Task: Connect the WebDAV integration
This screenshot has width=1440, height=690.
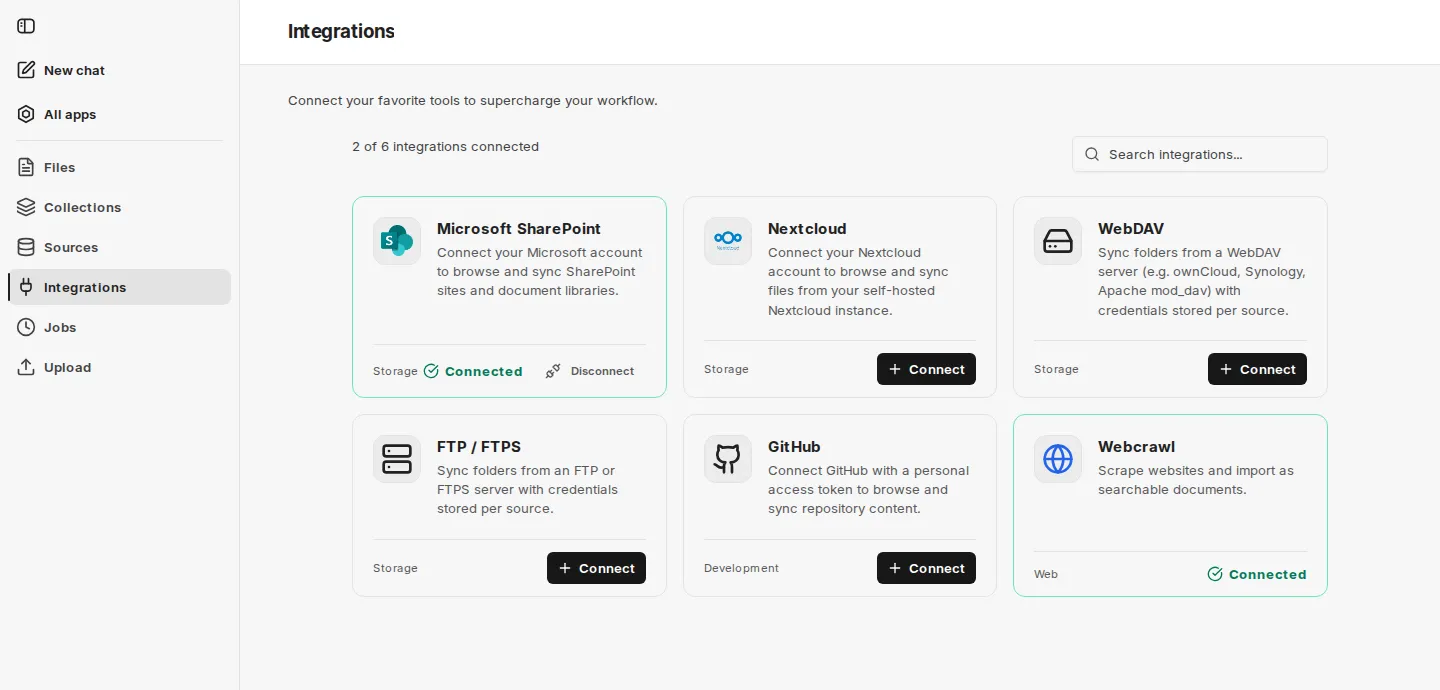Action: (x=1257, y=369)
